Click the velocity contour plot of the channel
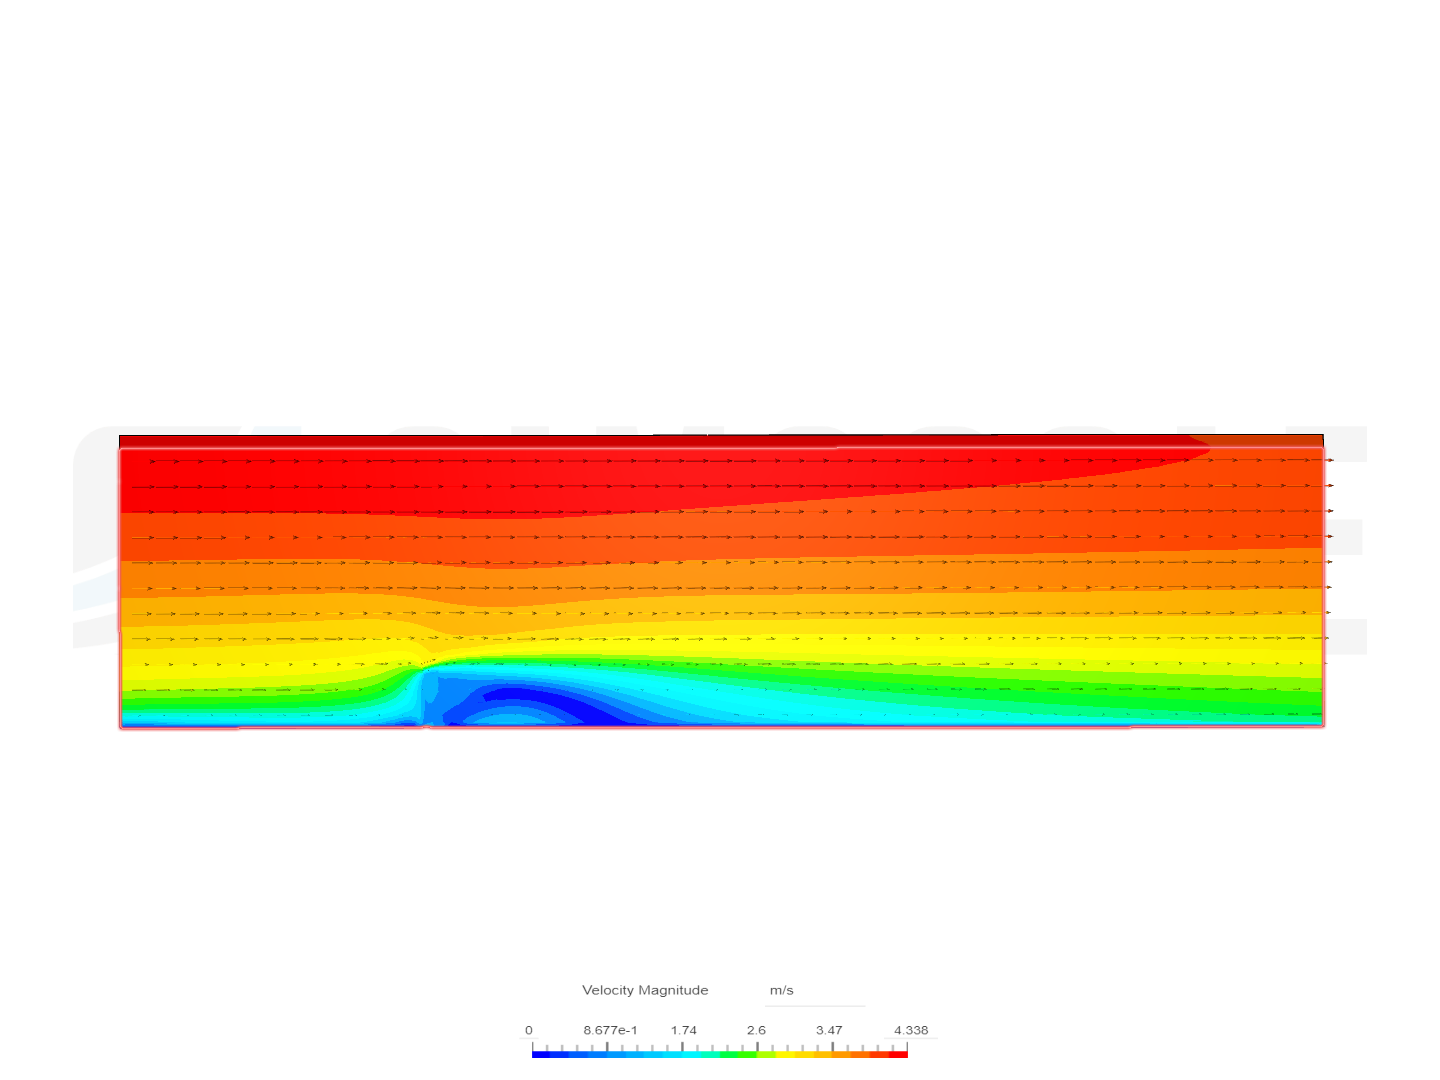The height and width of the screenshot is (1080, 1440). (722, 581)
